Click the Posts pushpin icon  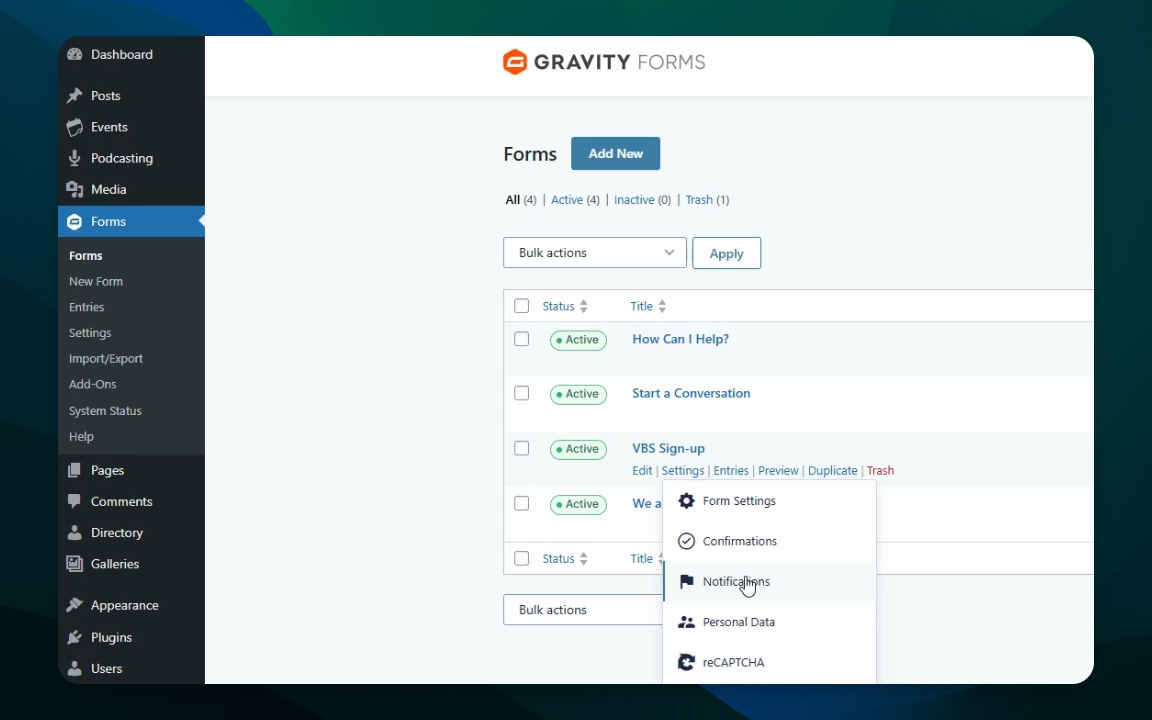74,96
